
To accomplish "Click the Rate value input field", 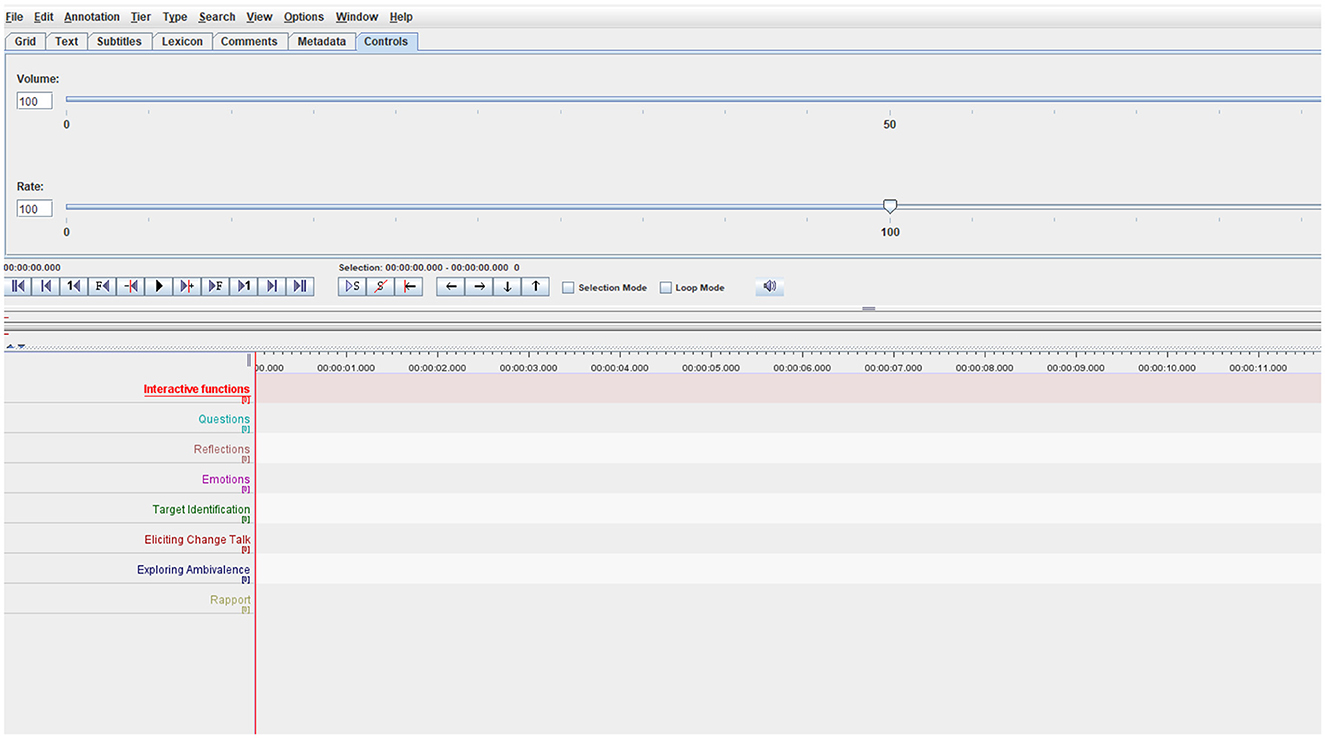I will click(x=34, y=209).
